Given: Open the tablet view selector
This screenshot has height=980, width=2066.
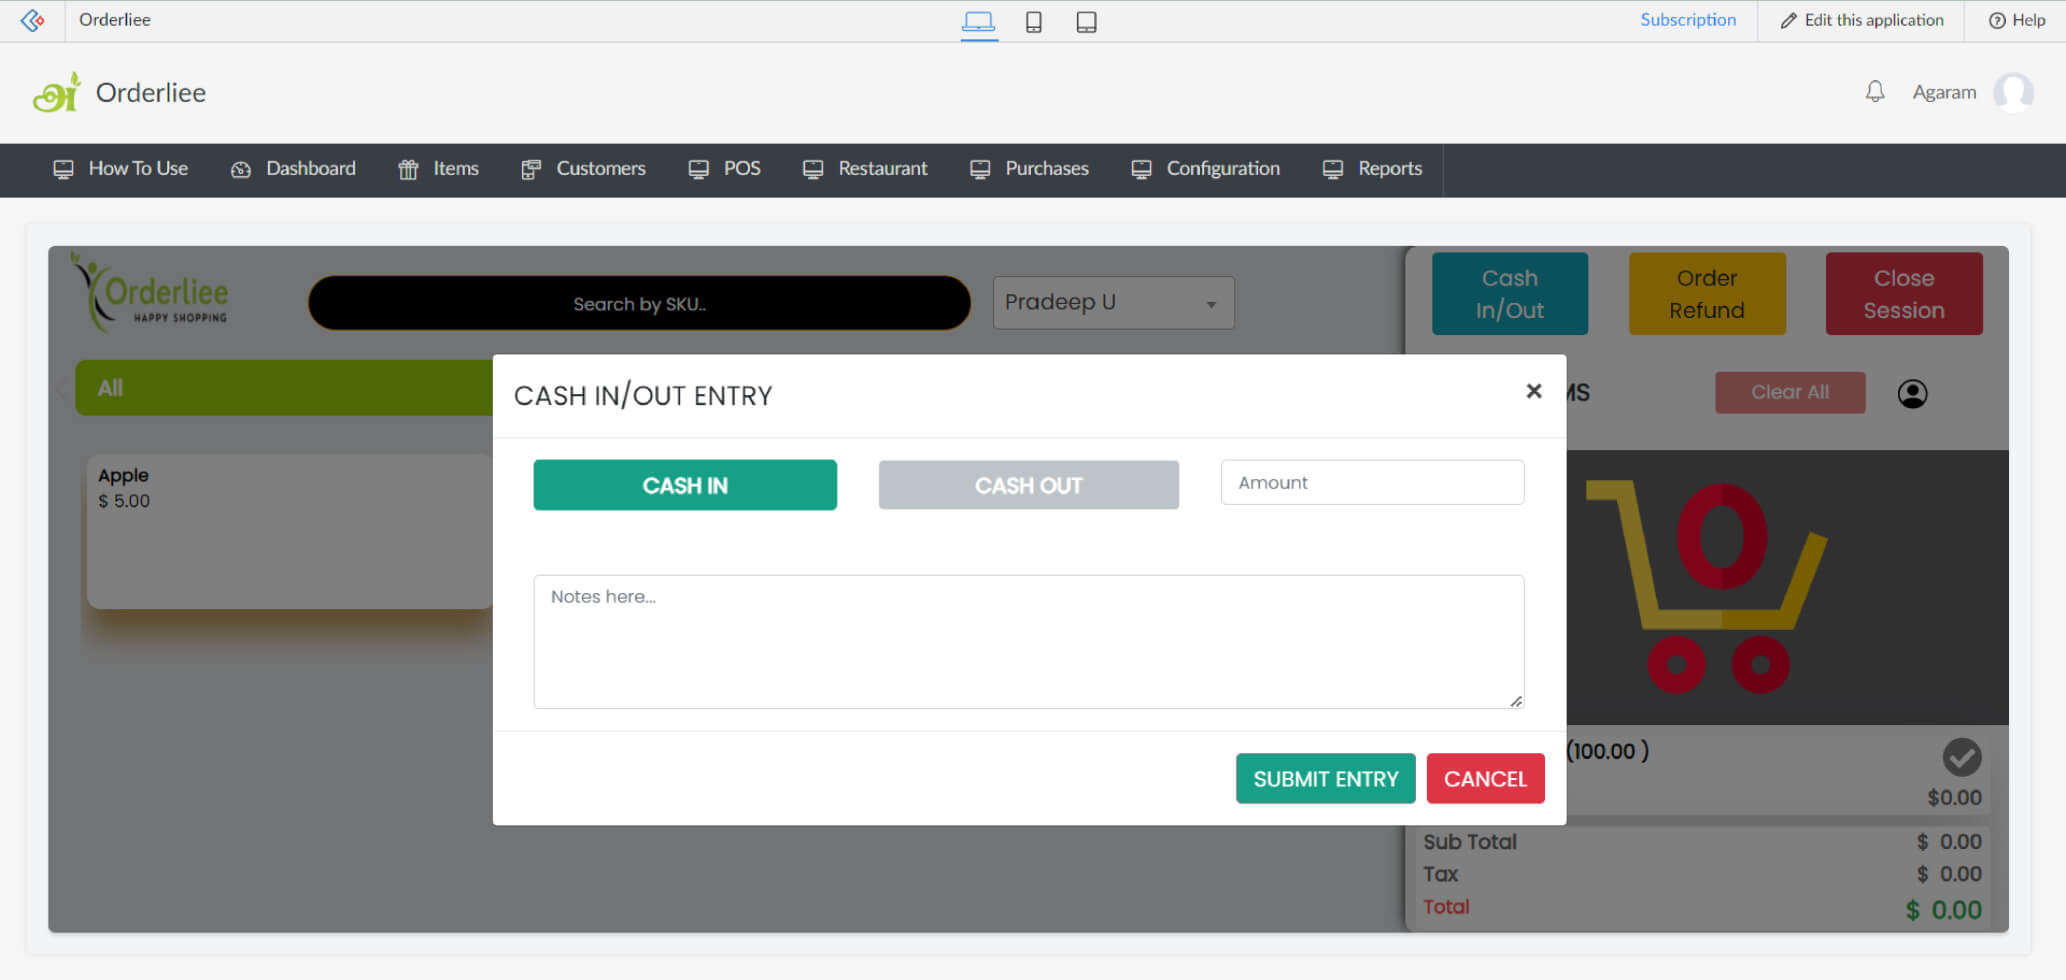Looking at the screenshot, I should coord(1086,21).
